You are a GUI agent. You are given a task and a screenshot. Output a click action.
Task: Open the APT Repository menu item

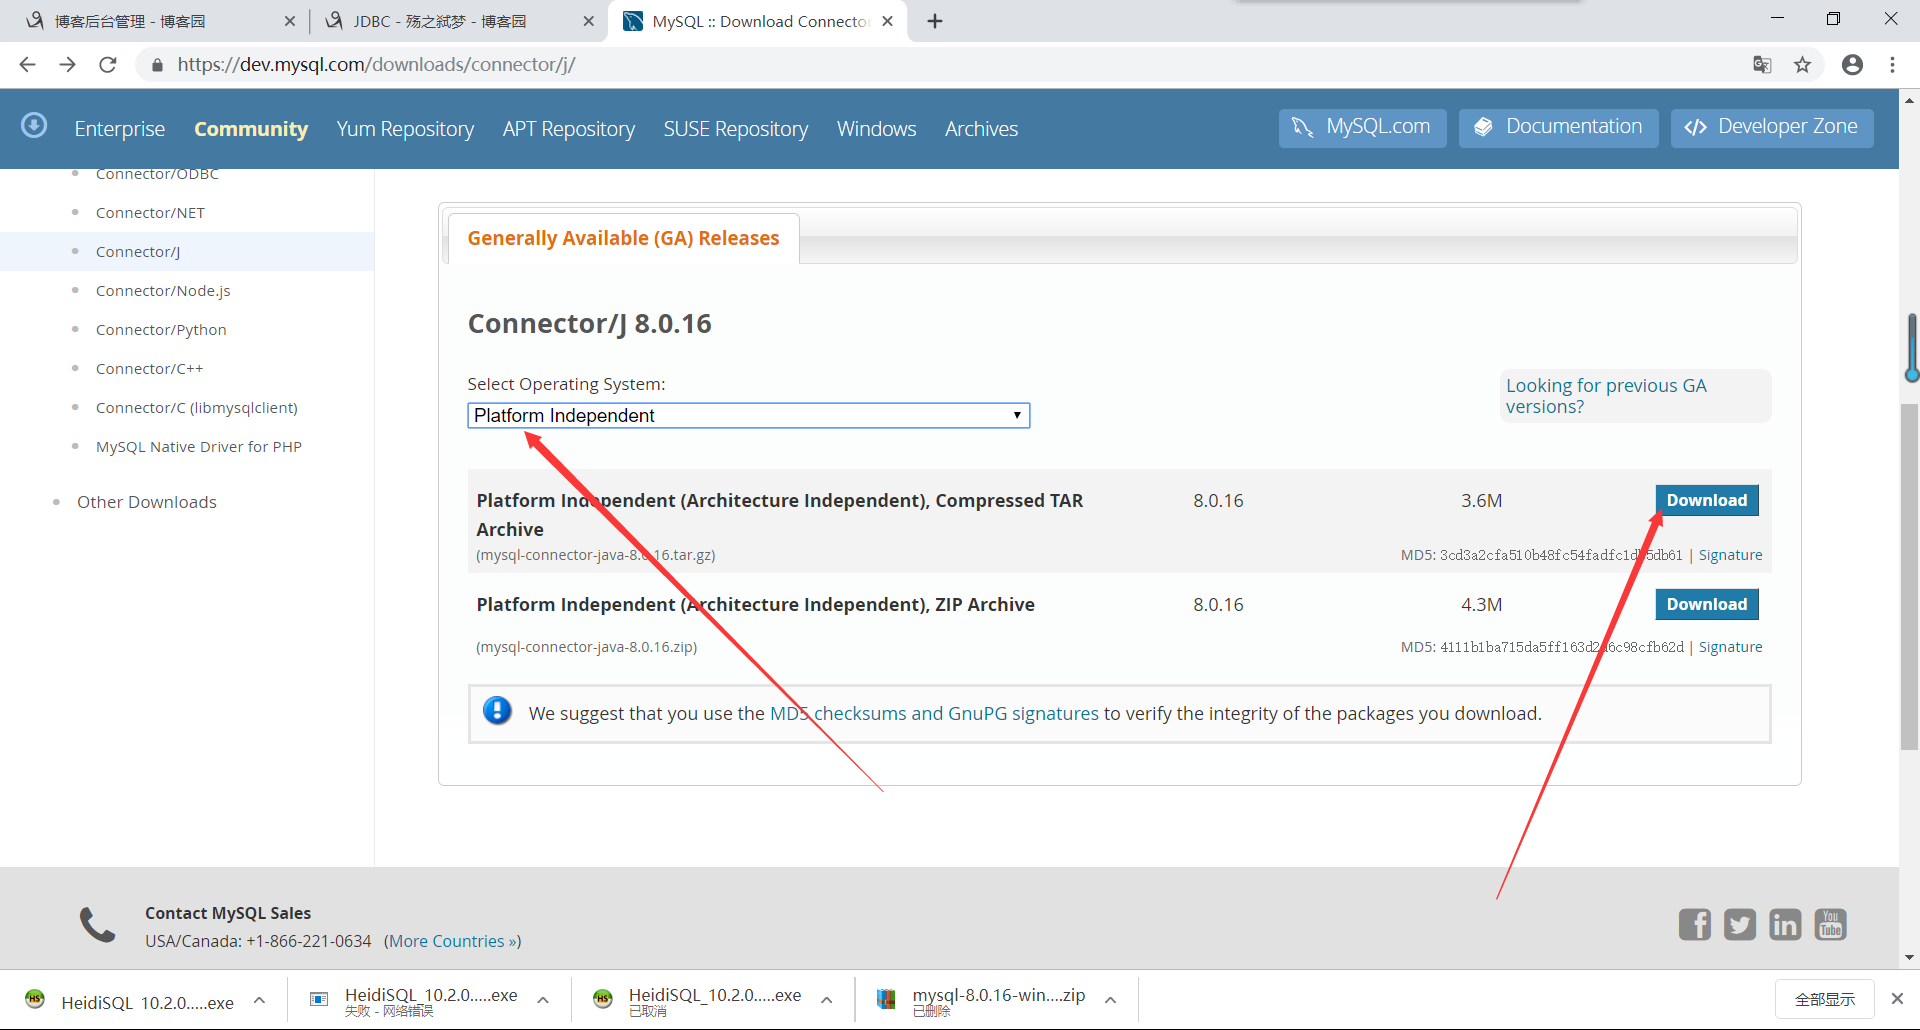coord(569,129)
